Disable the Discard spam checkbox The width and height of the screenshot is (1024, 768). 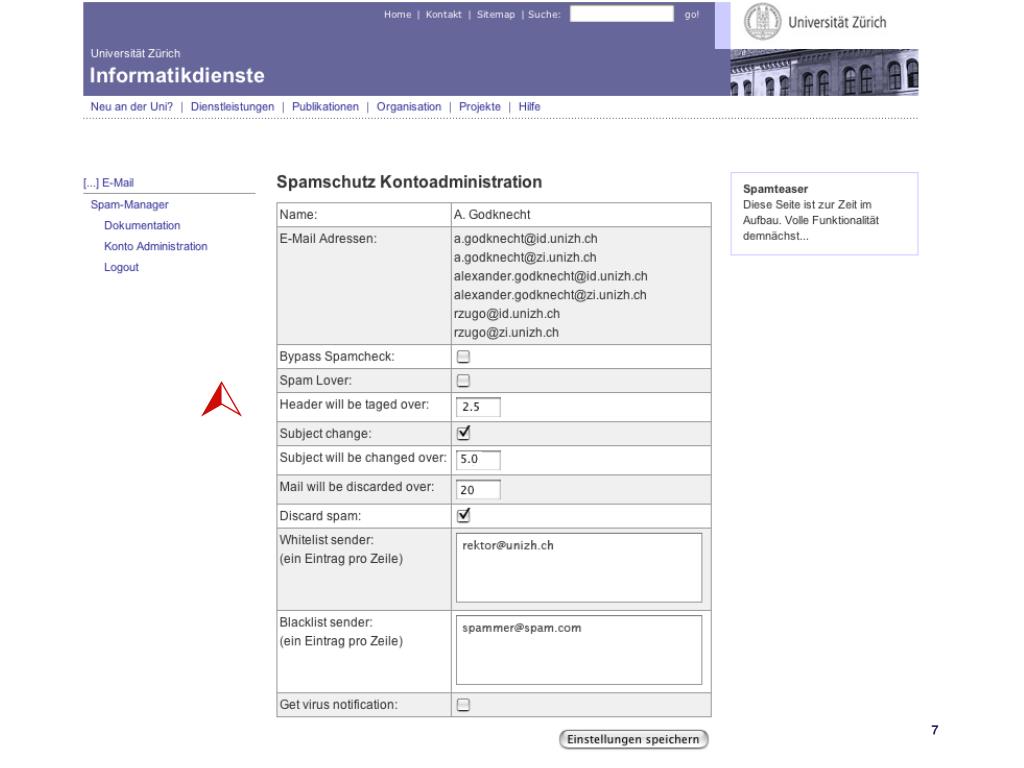[463, 515]
